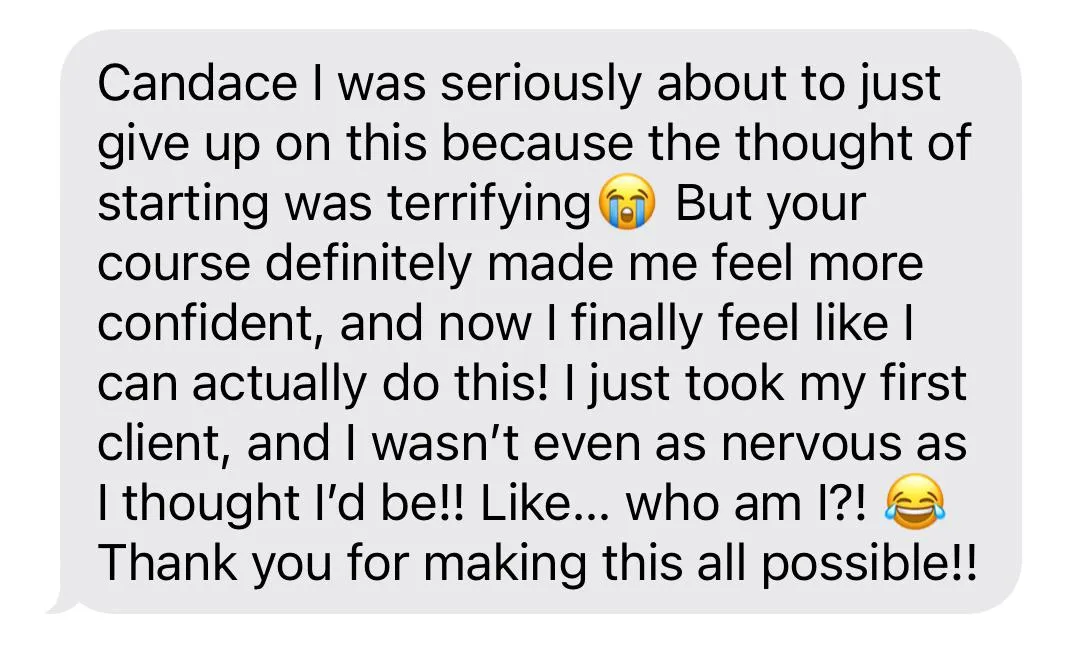This screenshot has width=1076, height=651.
Task: Select the name "Candace" in the message
Action: (198, 82)
